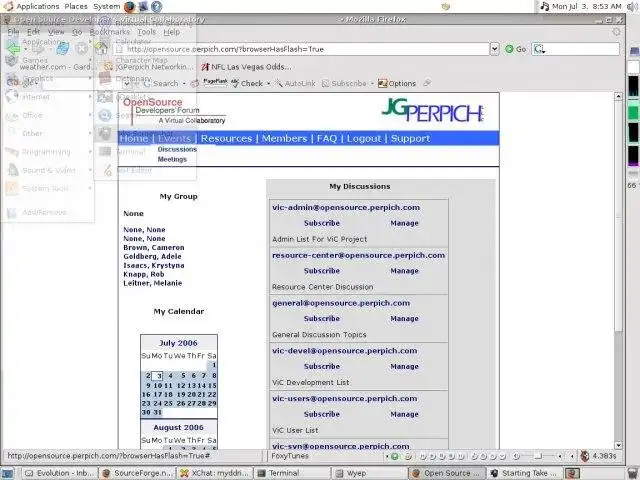Run the spell Check toolbar button
Screen dimensions: 640x480
247,83
